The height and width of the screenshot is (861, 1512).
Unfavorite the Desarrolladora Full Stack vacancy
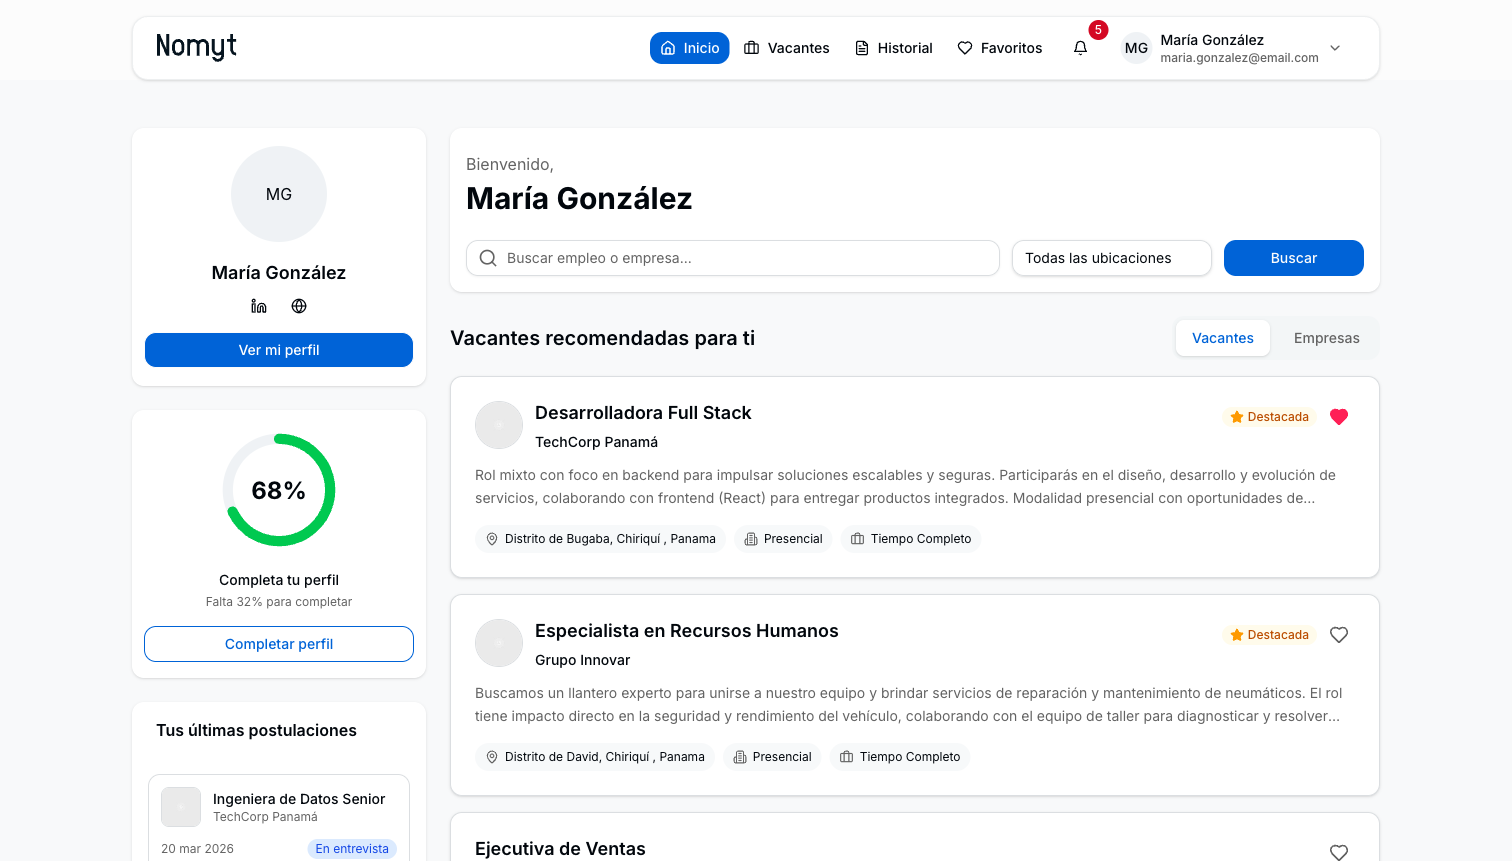coord(1339,417)
